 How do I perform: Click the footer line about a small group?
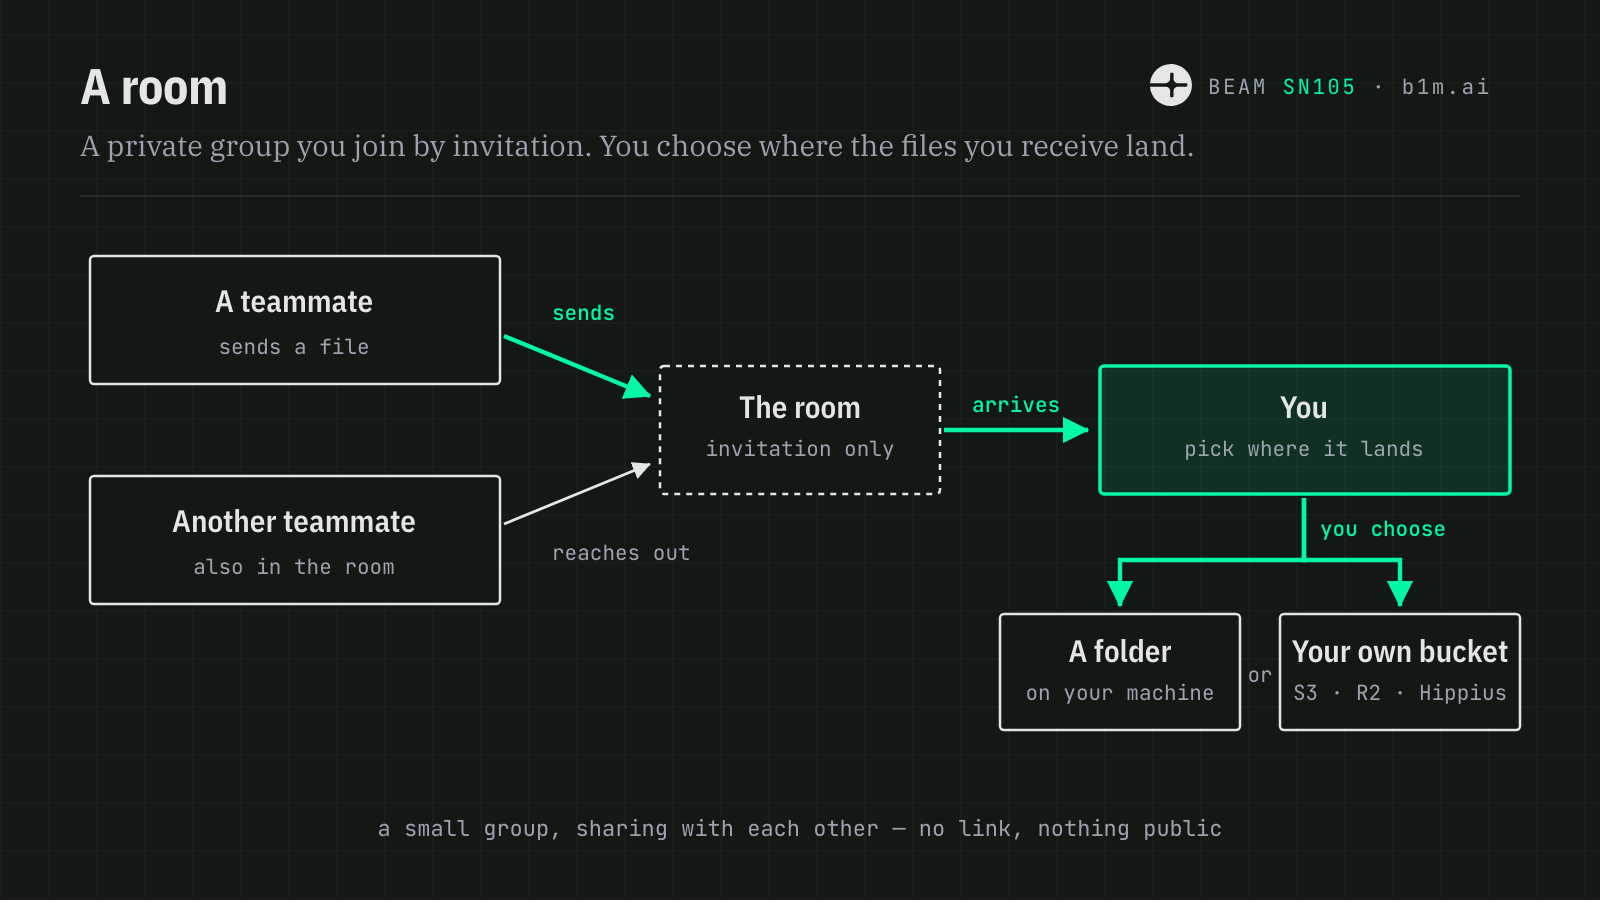pos(800,829)
